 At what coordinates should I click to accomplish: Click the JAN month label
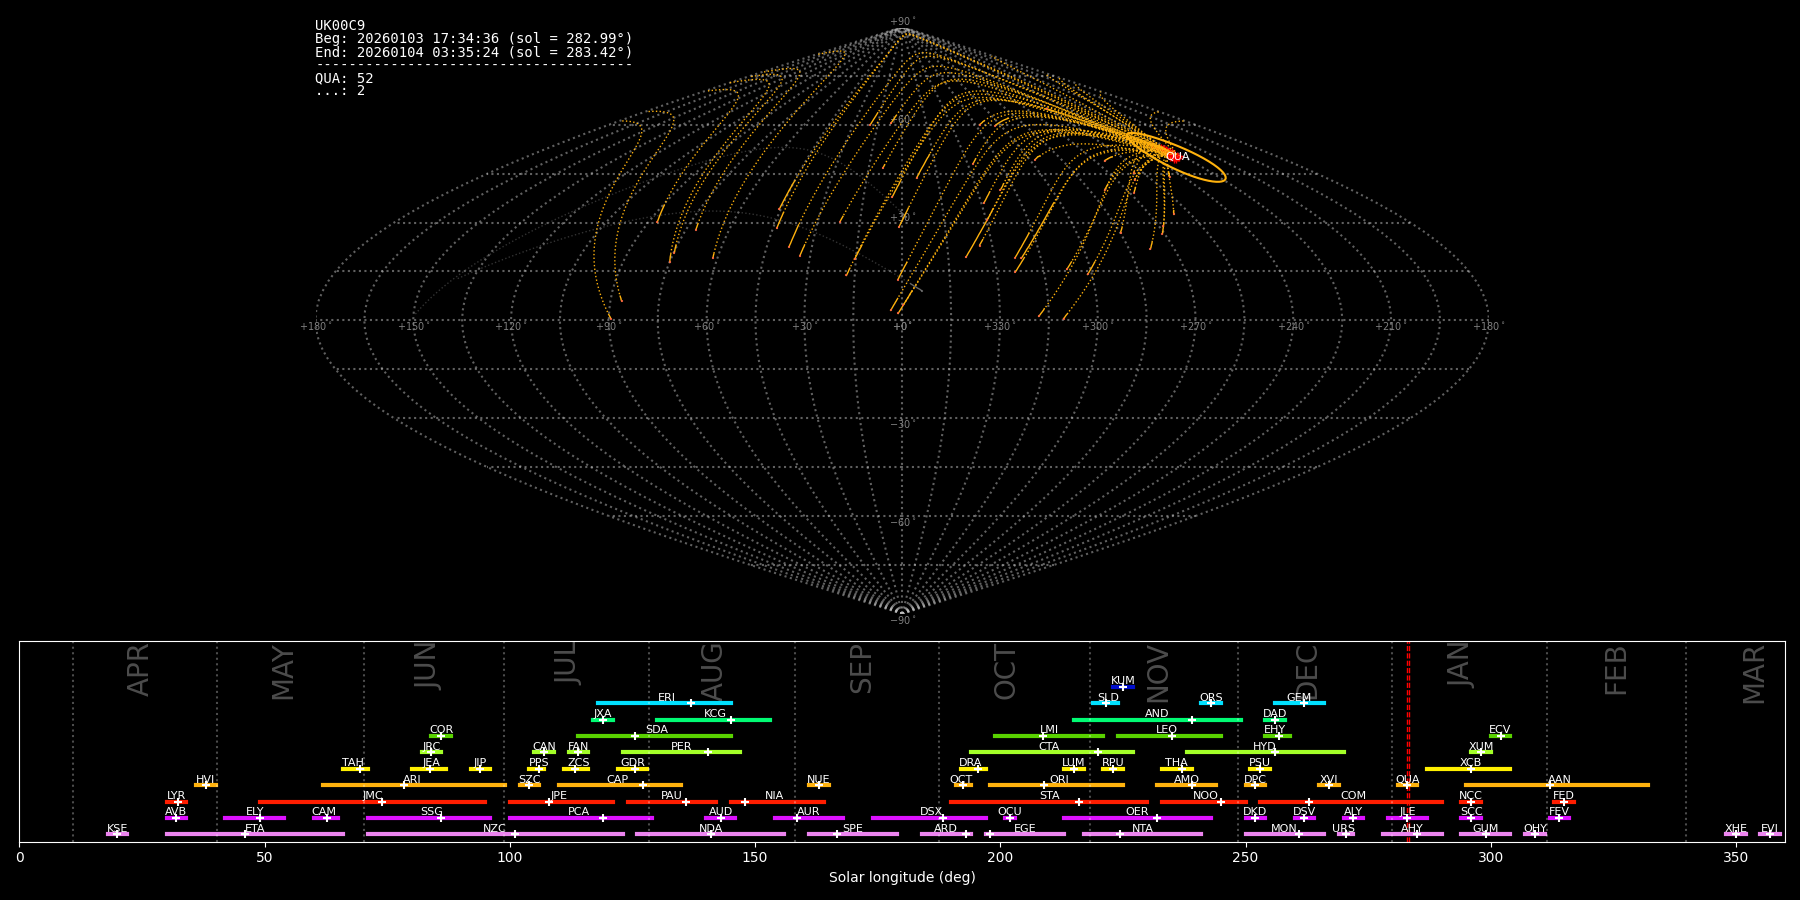point(1459,665)
